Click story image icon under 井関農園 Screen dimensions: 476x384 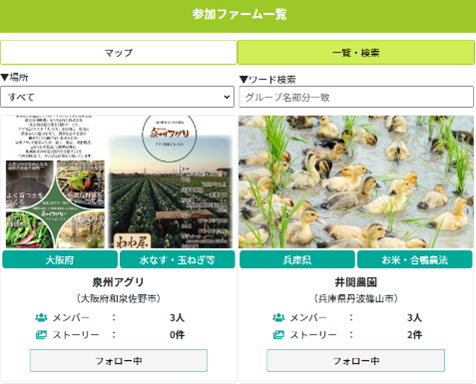coord(279,335)
